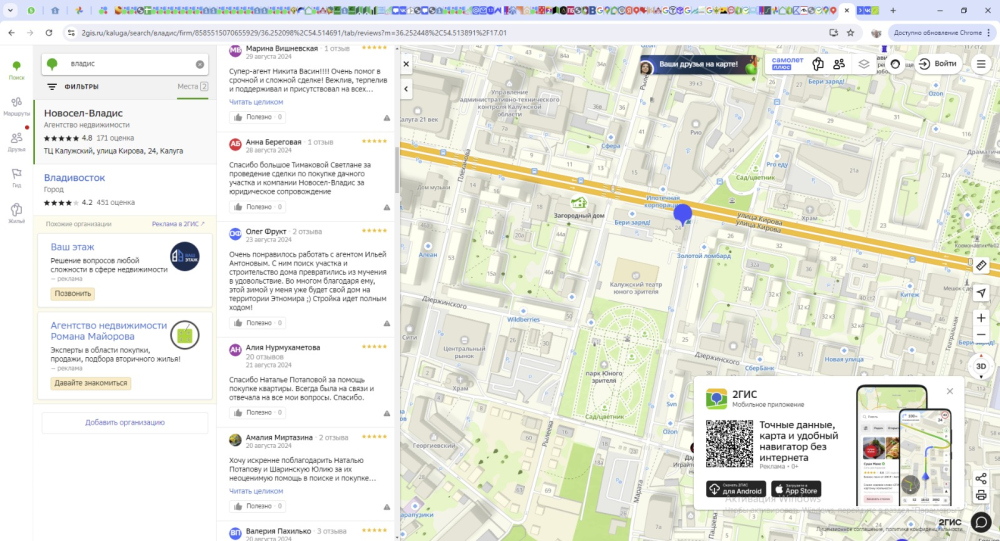Switch to the Места tab
The height and width of the screenshot is (541, 1000).
193,87
